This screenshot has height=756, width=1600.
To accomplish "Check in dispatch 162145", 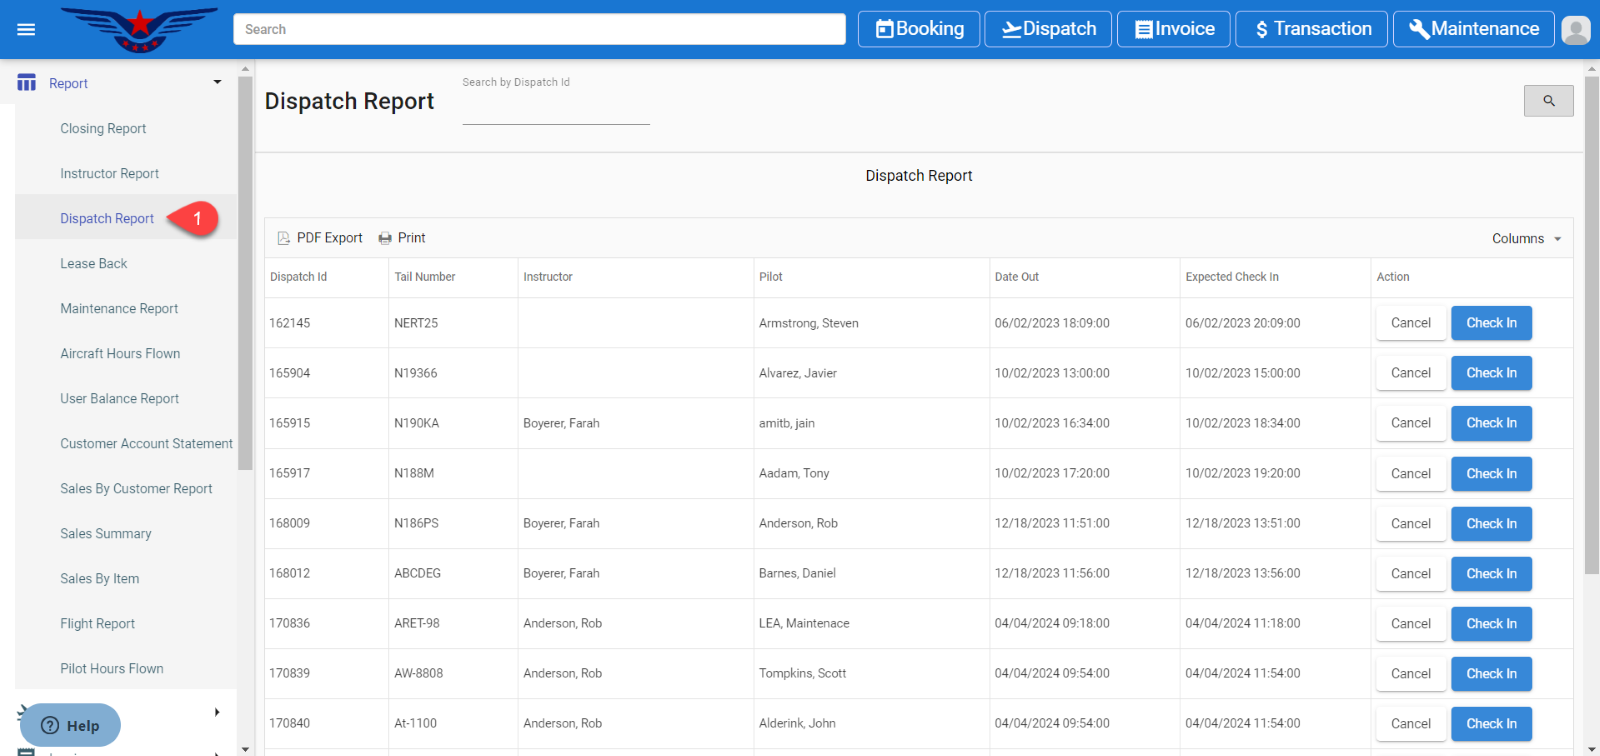I will click(1491, 323).
